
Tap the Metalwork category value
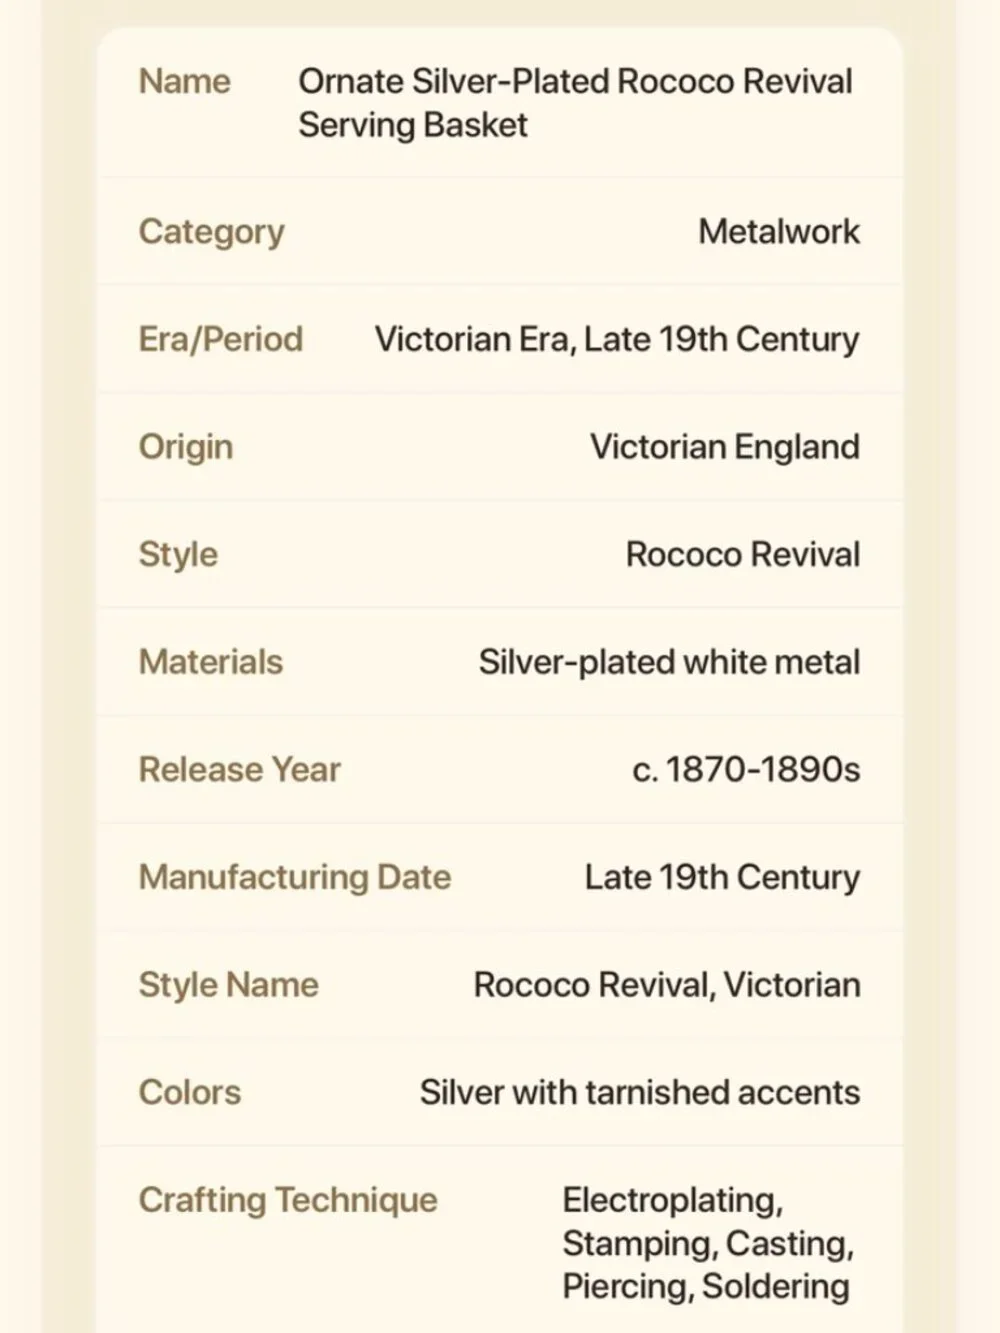coord(779,231)
